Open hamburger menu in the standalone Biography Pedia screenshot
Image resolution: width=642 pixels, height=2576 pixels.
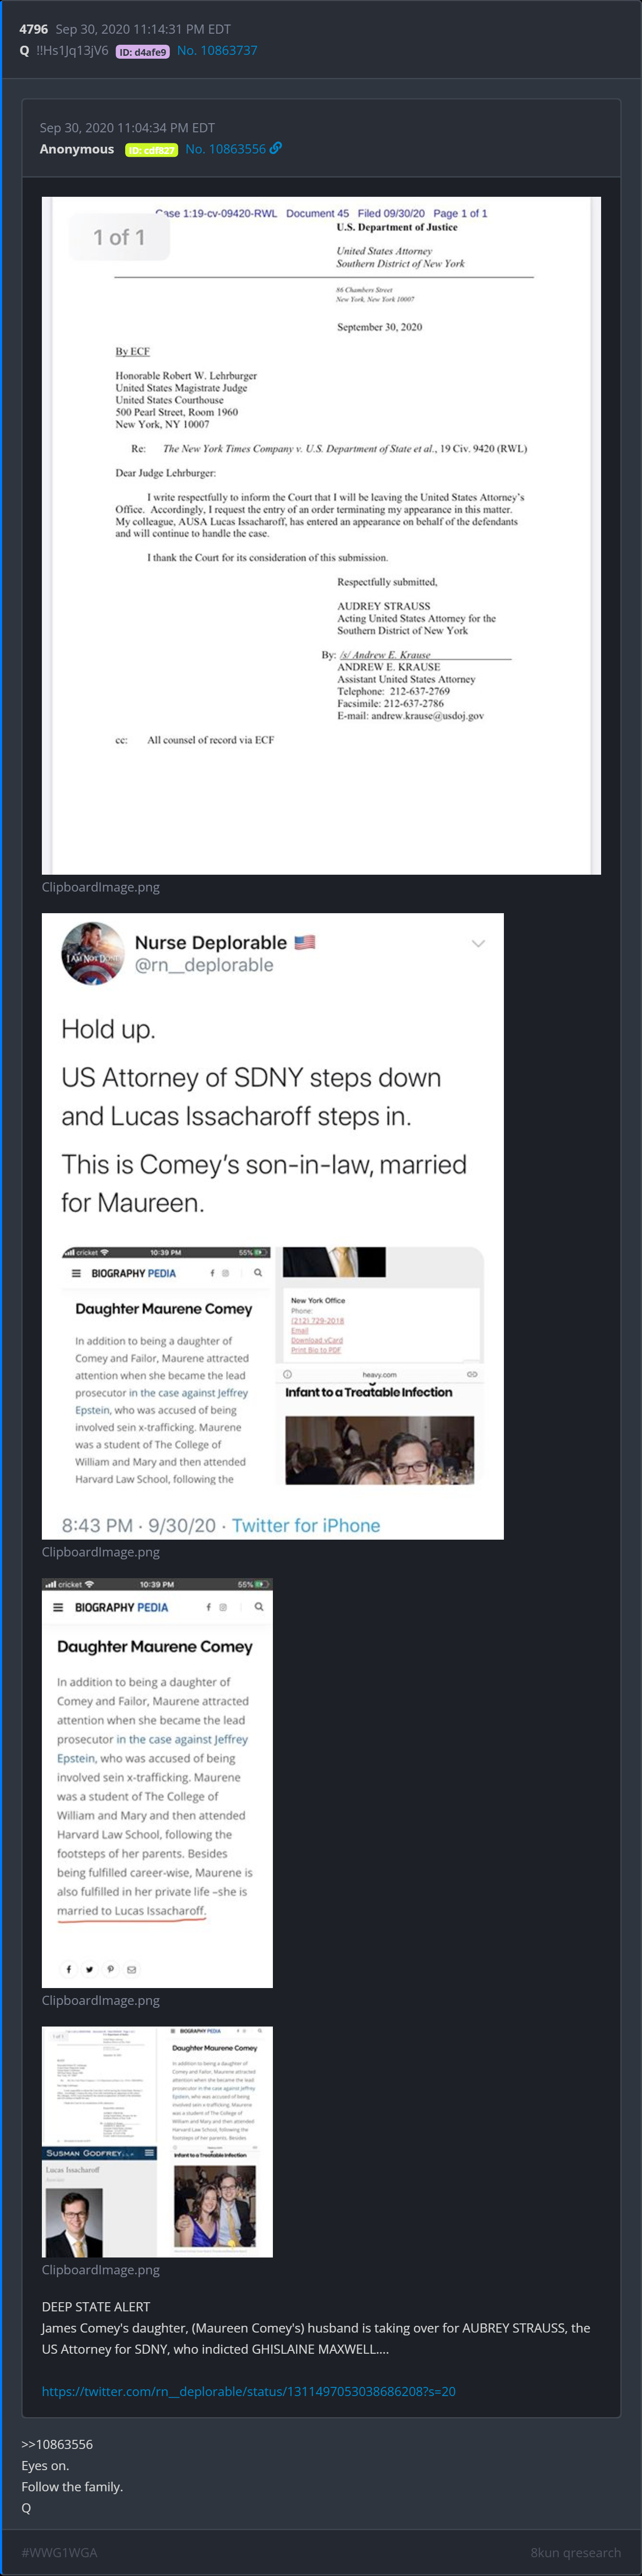click(x=58, y=1607)
